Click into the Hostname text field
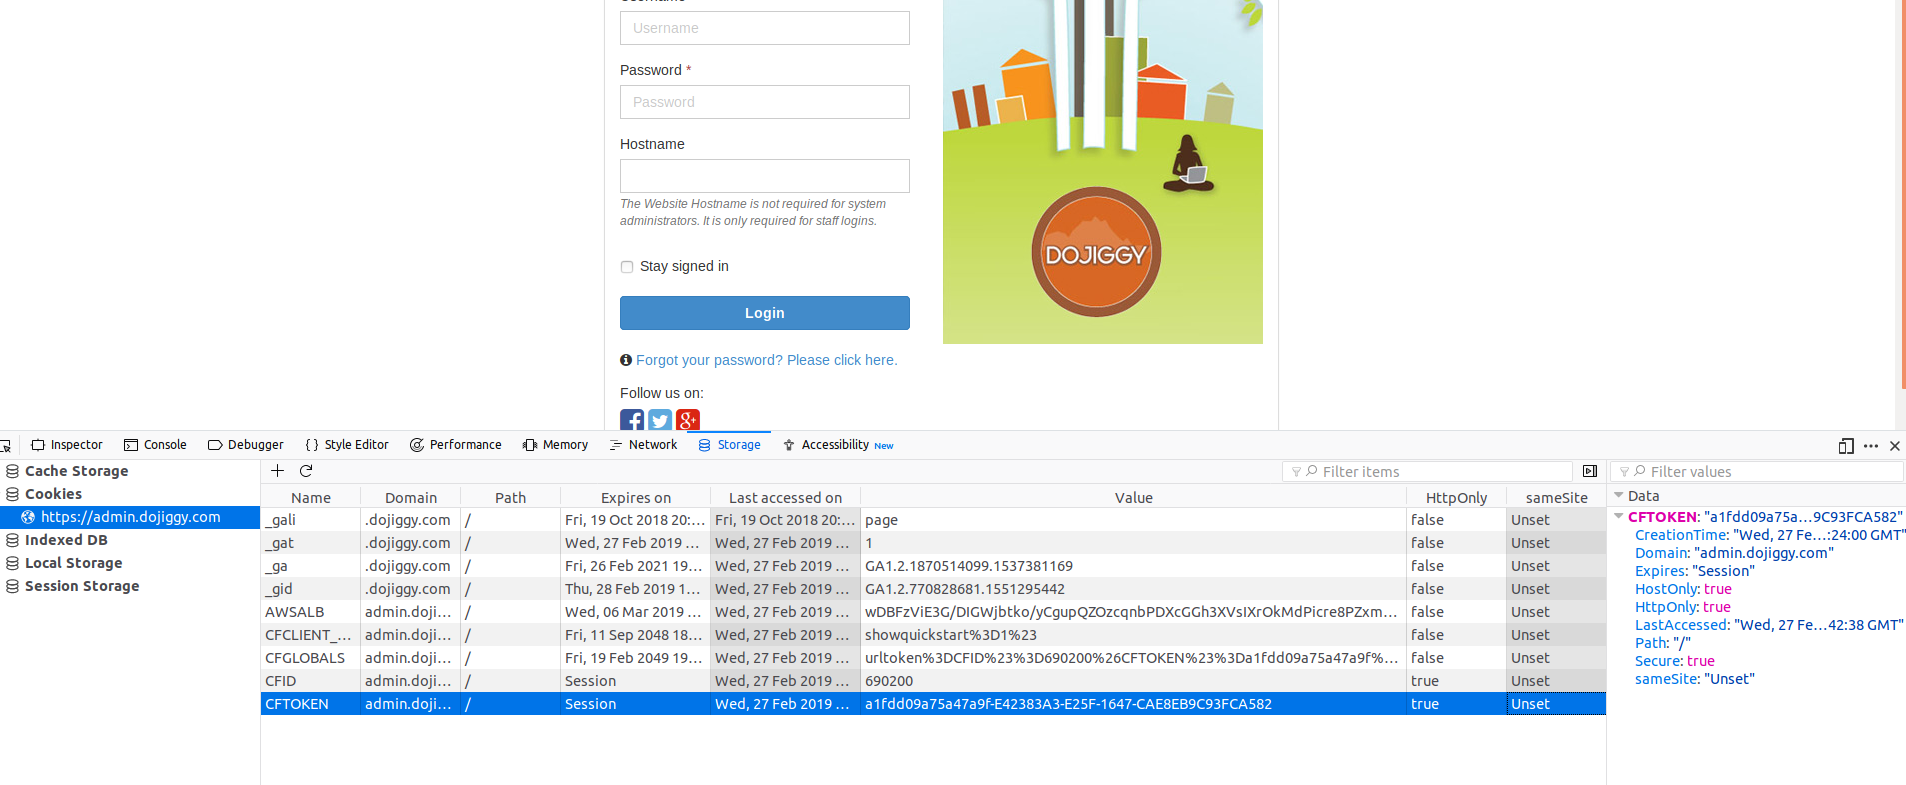The image size is (1906, 785). coord(765,176)
